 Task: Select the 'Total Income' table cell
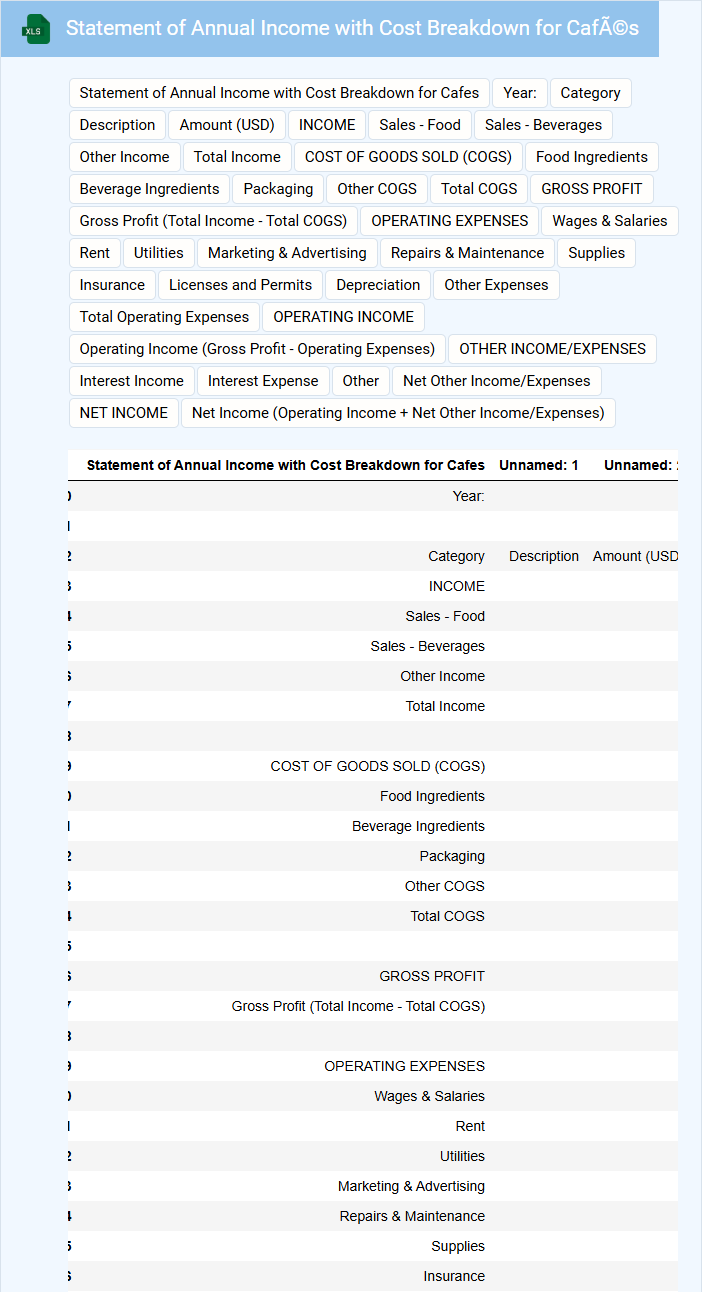[445, 706]
